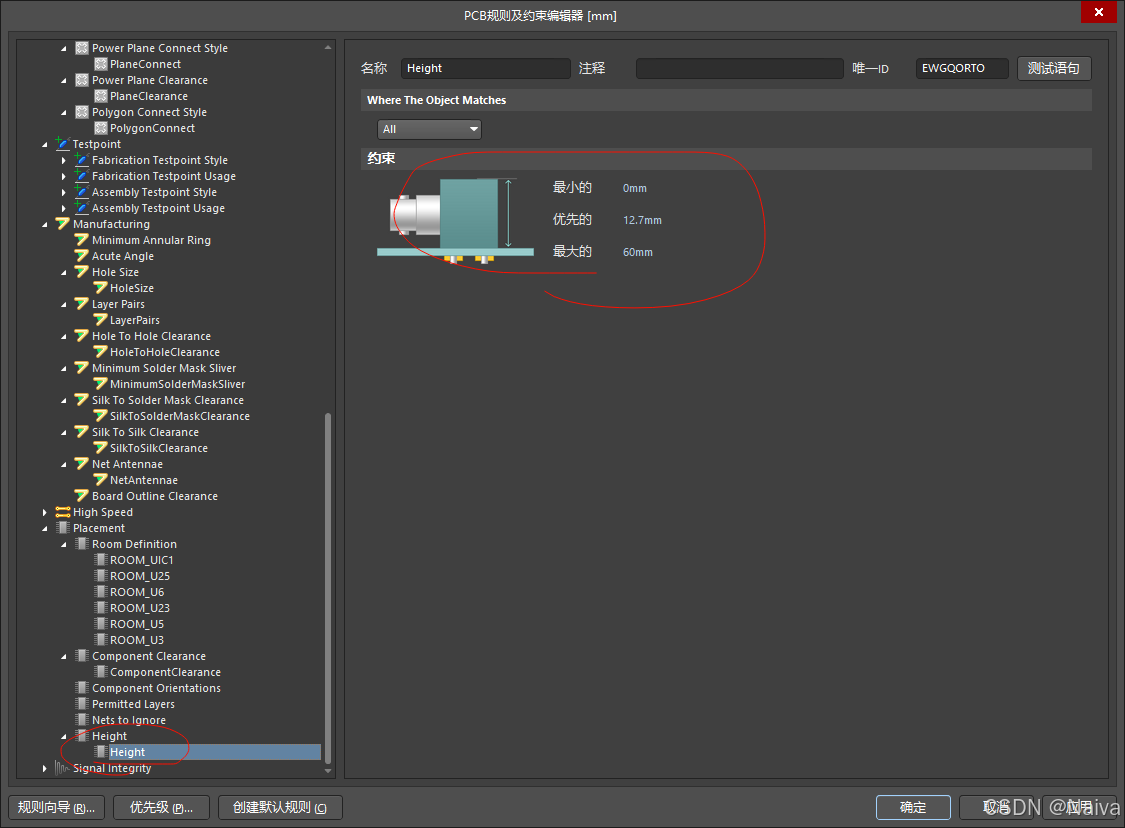The height and width of the screenshot is (828, 1125).
Task: Select the Height rule in tree
Action: 128,752
